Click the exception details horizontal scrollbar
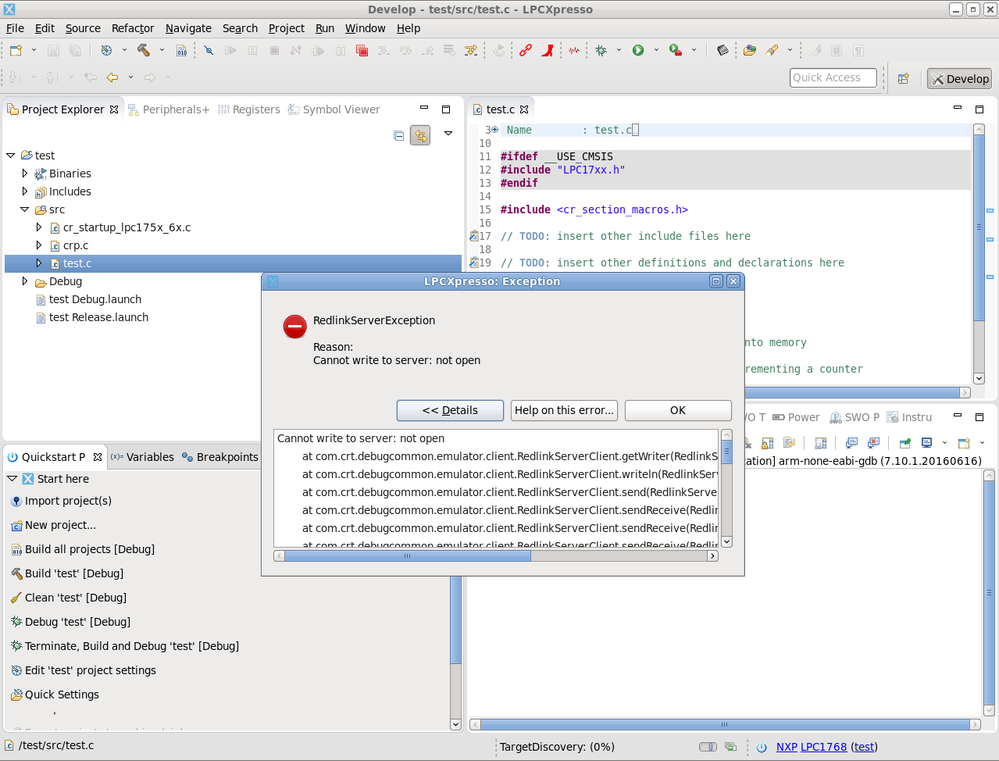Screen dimensions: 999x761 click(496, 556)
